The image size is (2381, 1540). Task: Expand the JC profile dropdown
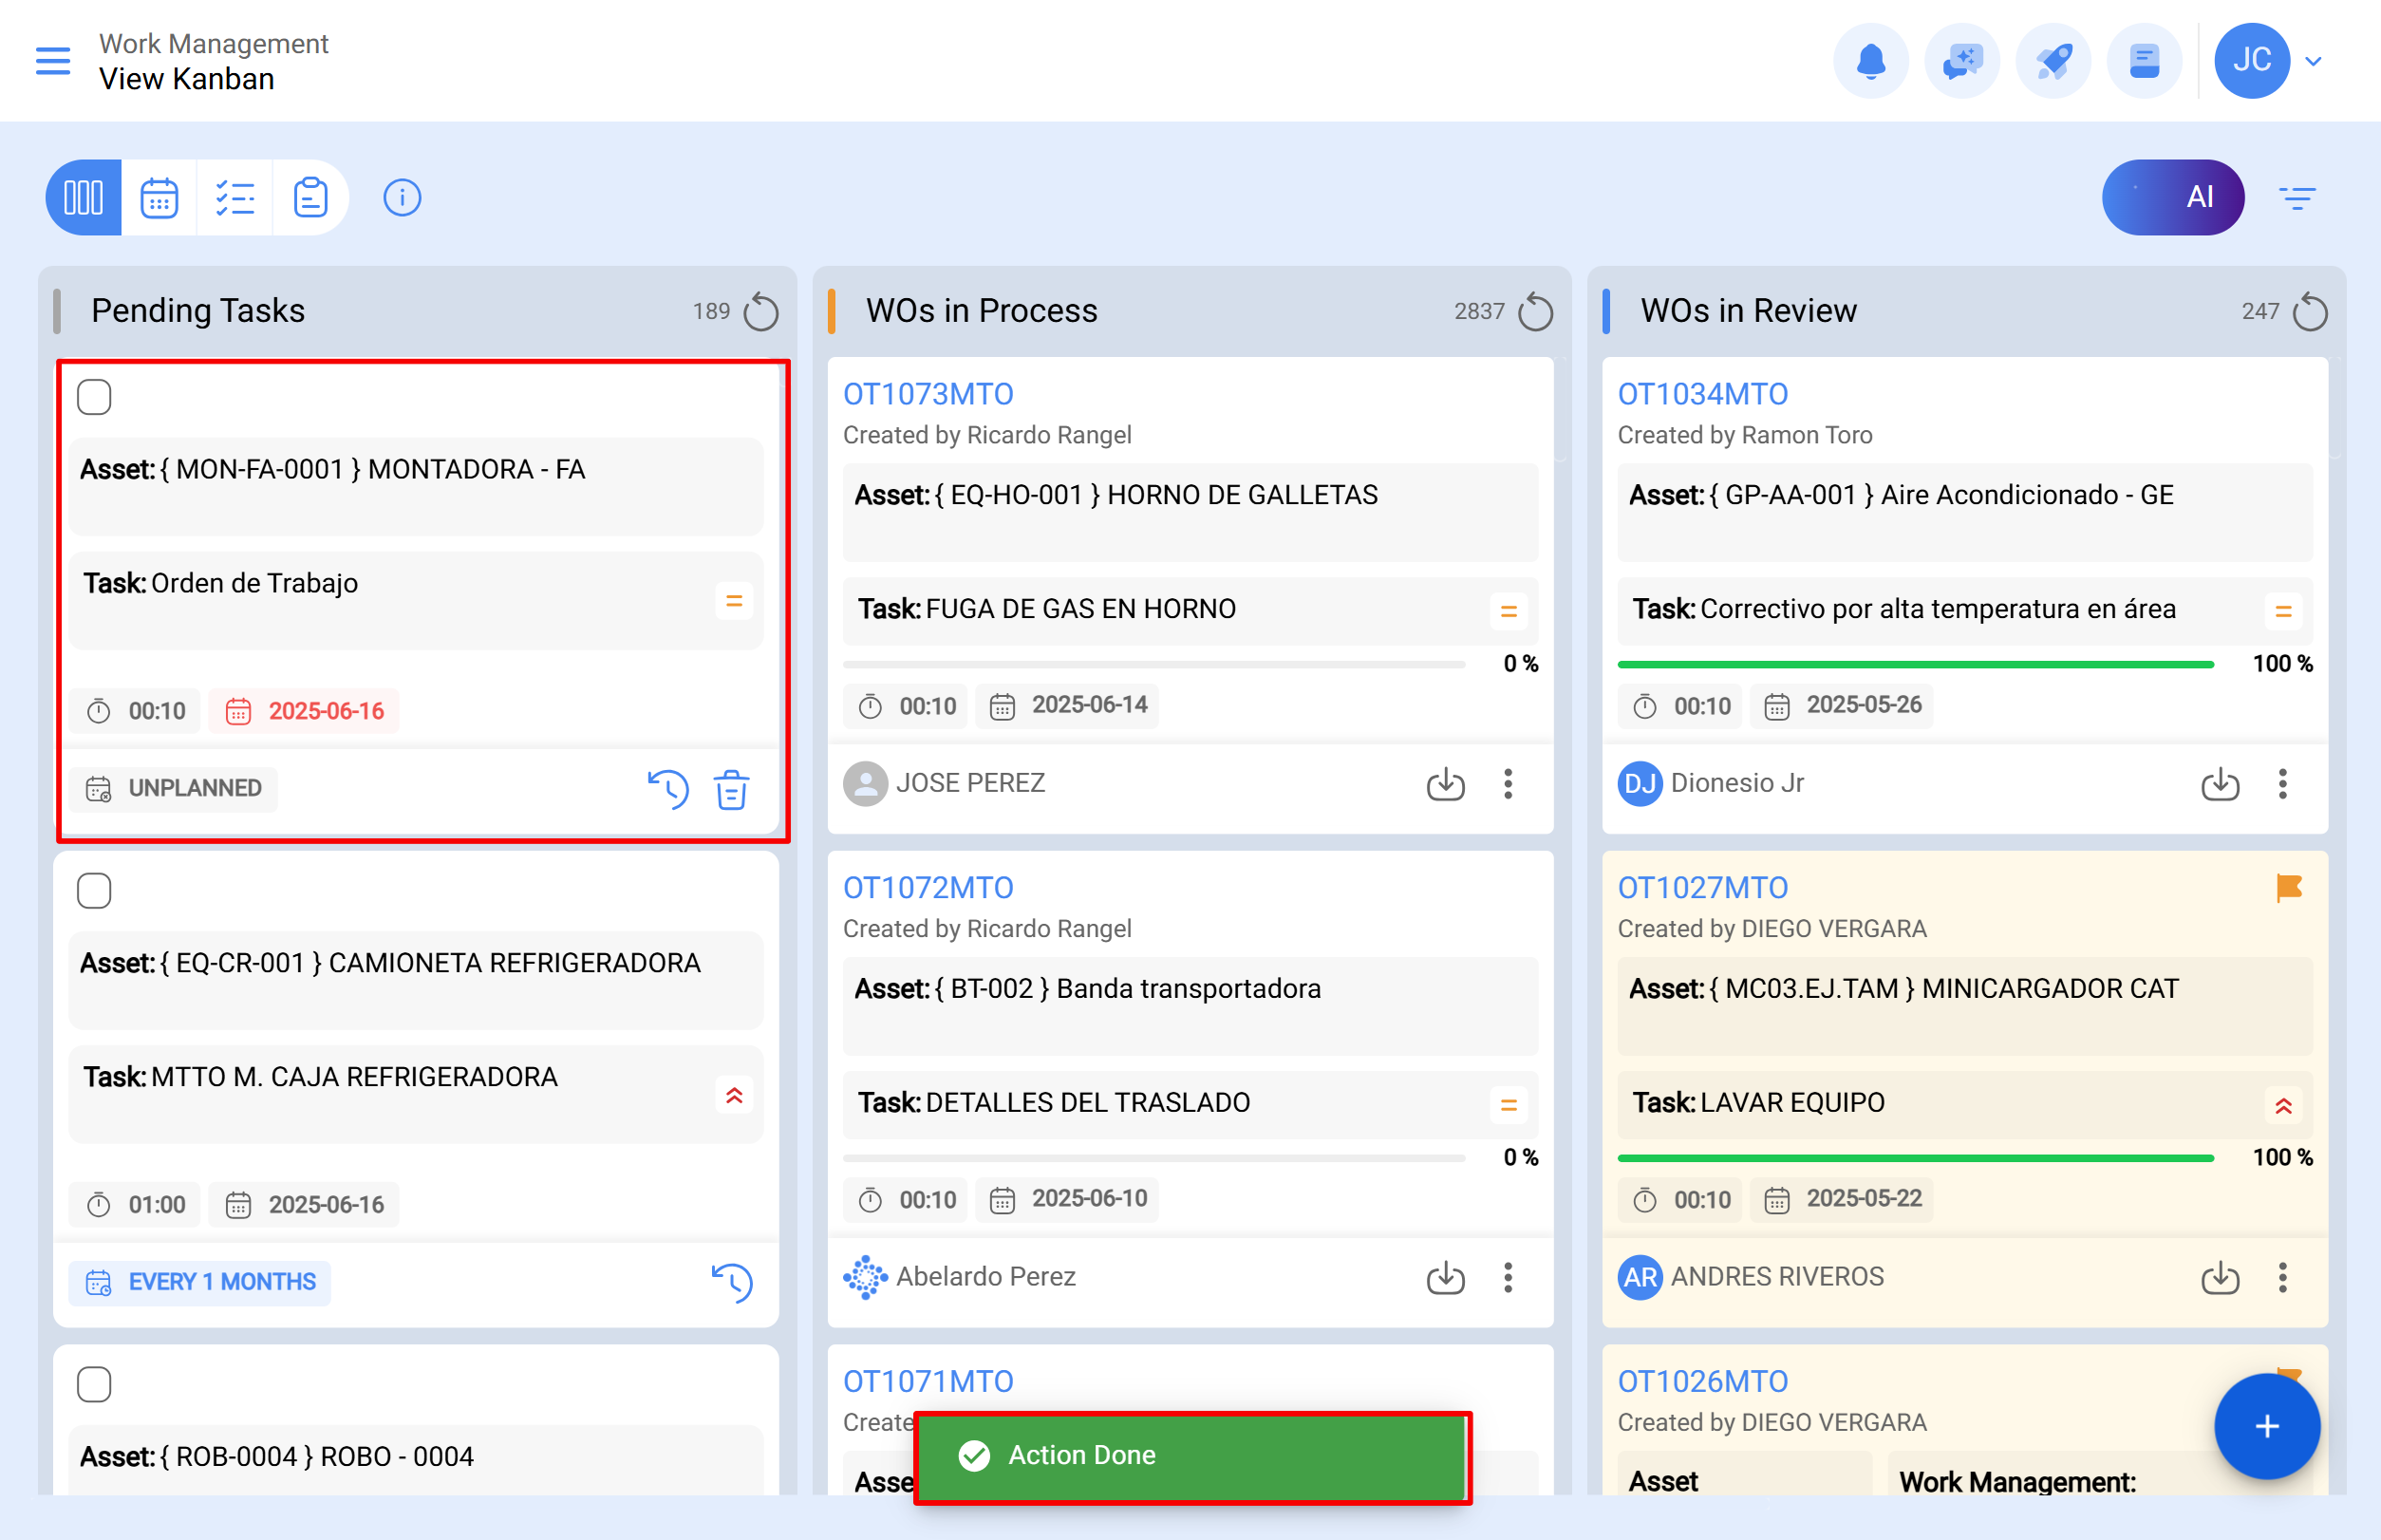[x=2313, y=60]
